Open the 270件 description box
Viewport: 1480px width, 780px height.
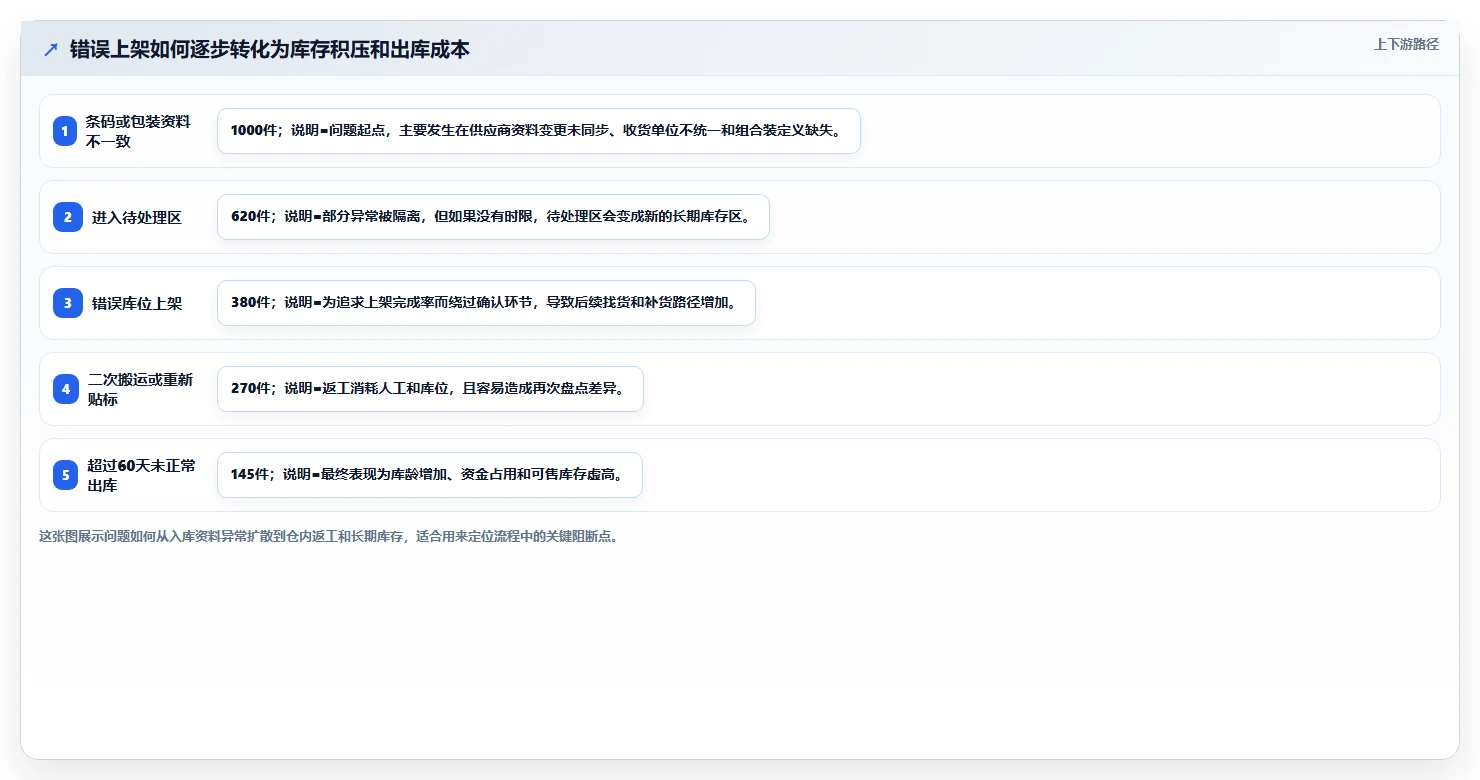tap(430, 389)
